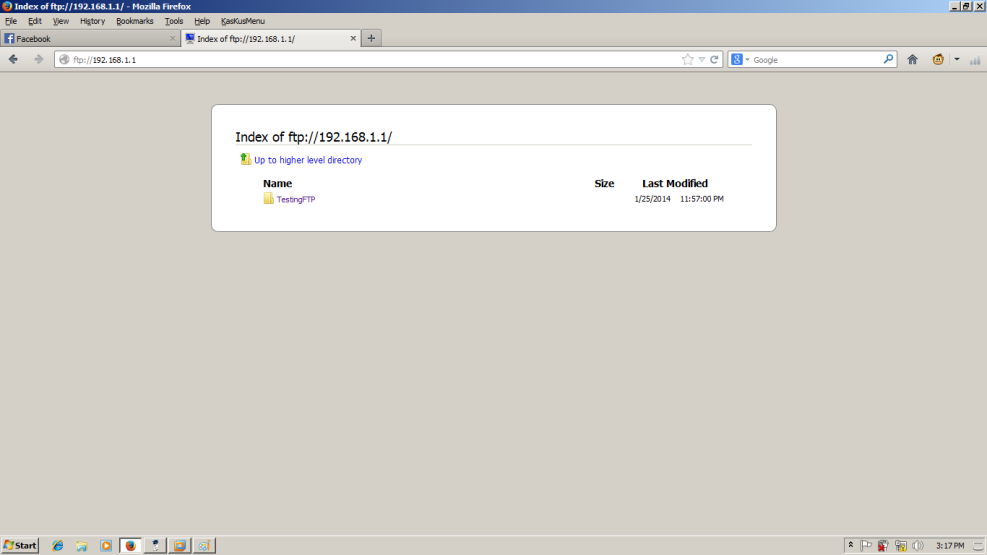Viewport: 987px width, 555px height.
Task: Click the Show desktop button
Action: click(978, 546)
